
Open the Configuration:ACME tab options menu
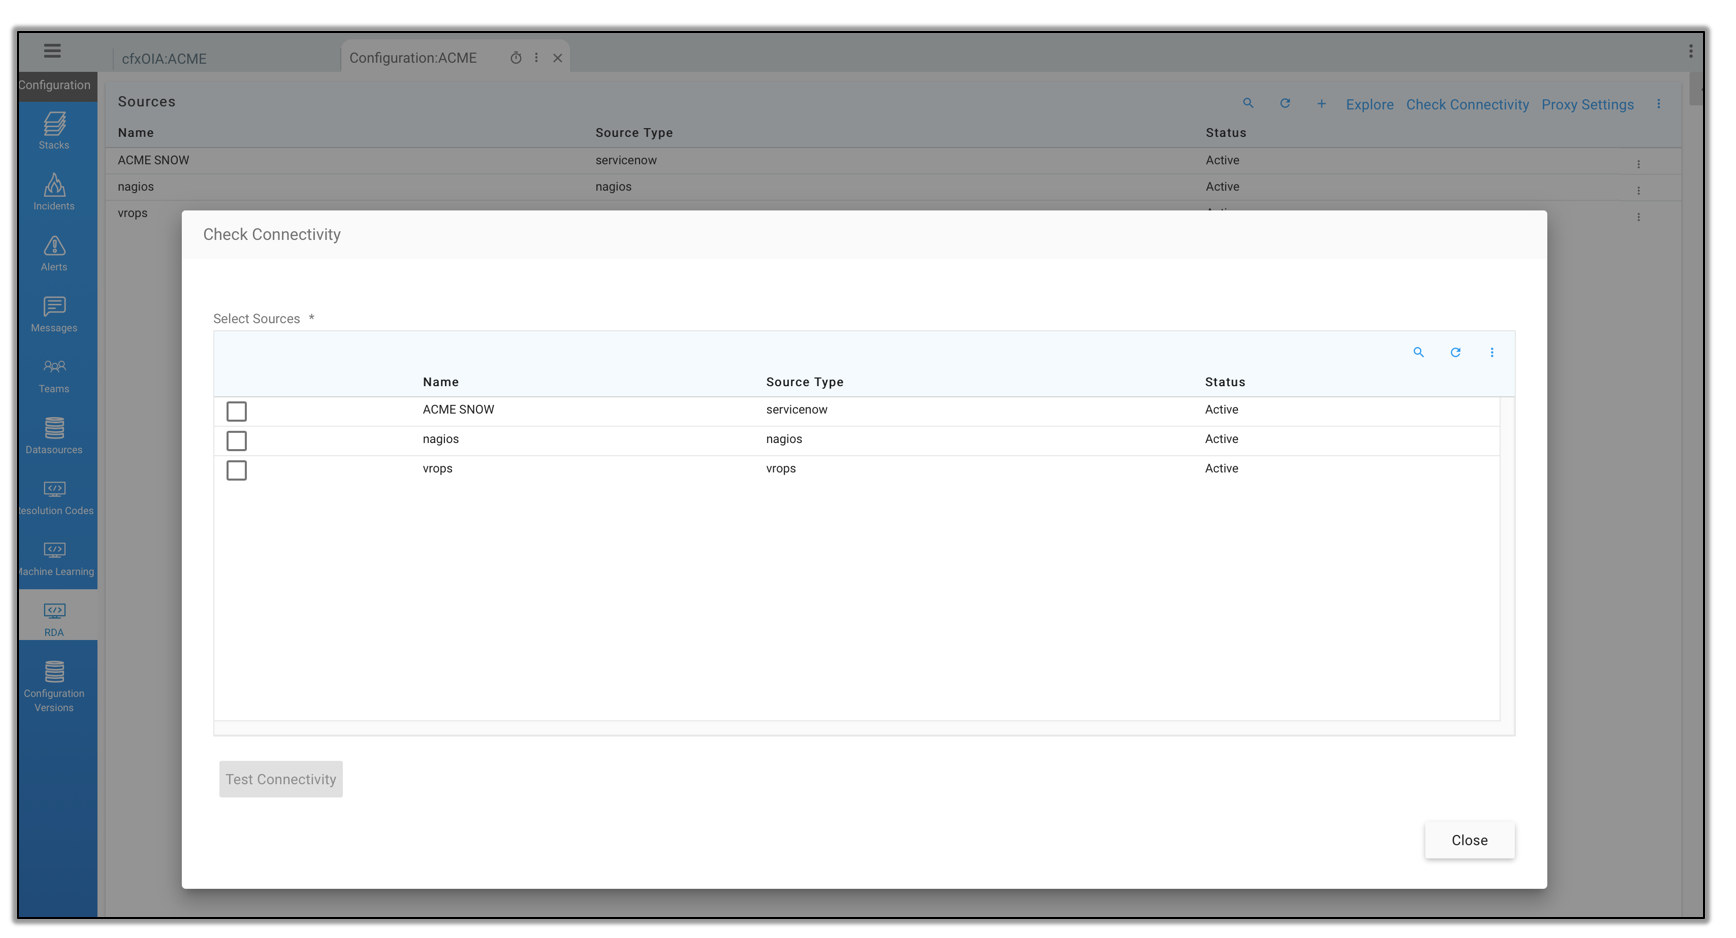pos(537,58)
